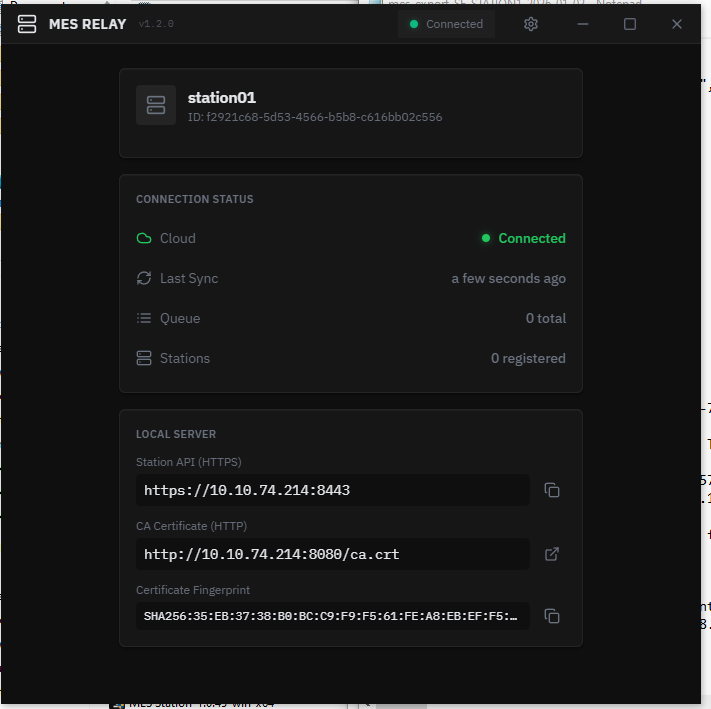Screen dimensions: 711x709
Task: Open settings via the gear icon
Action: [531, 24]
